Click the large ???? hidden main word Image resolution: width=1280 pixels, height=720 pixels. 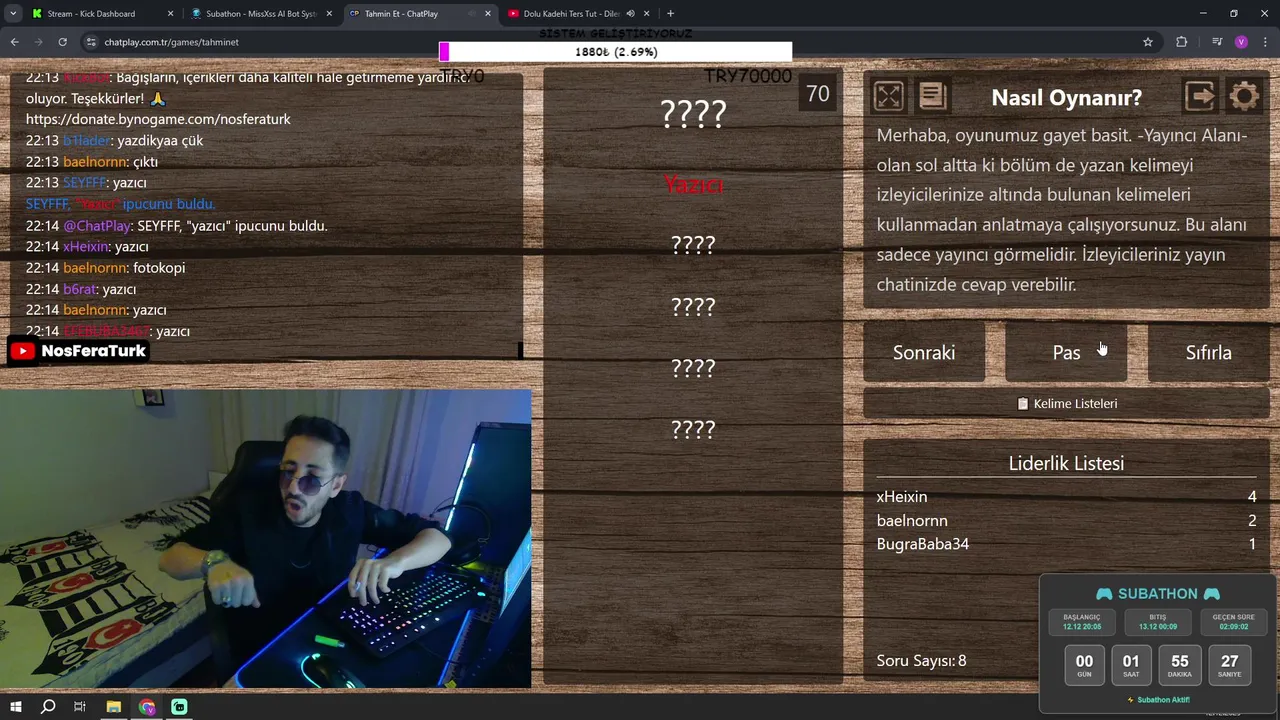click(693, 114)
